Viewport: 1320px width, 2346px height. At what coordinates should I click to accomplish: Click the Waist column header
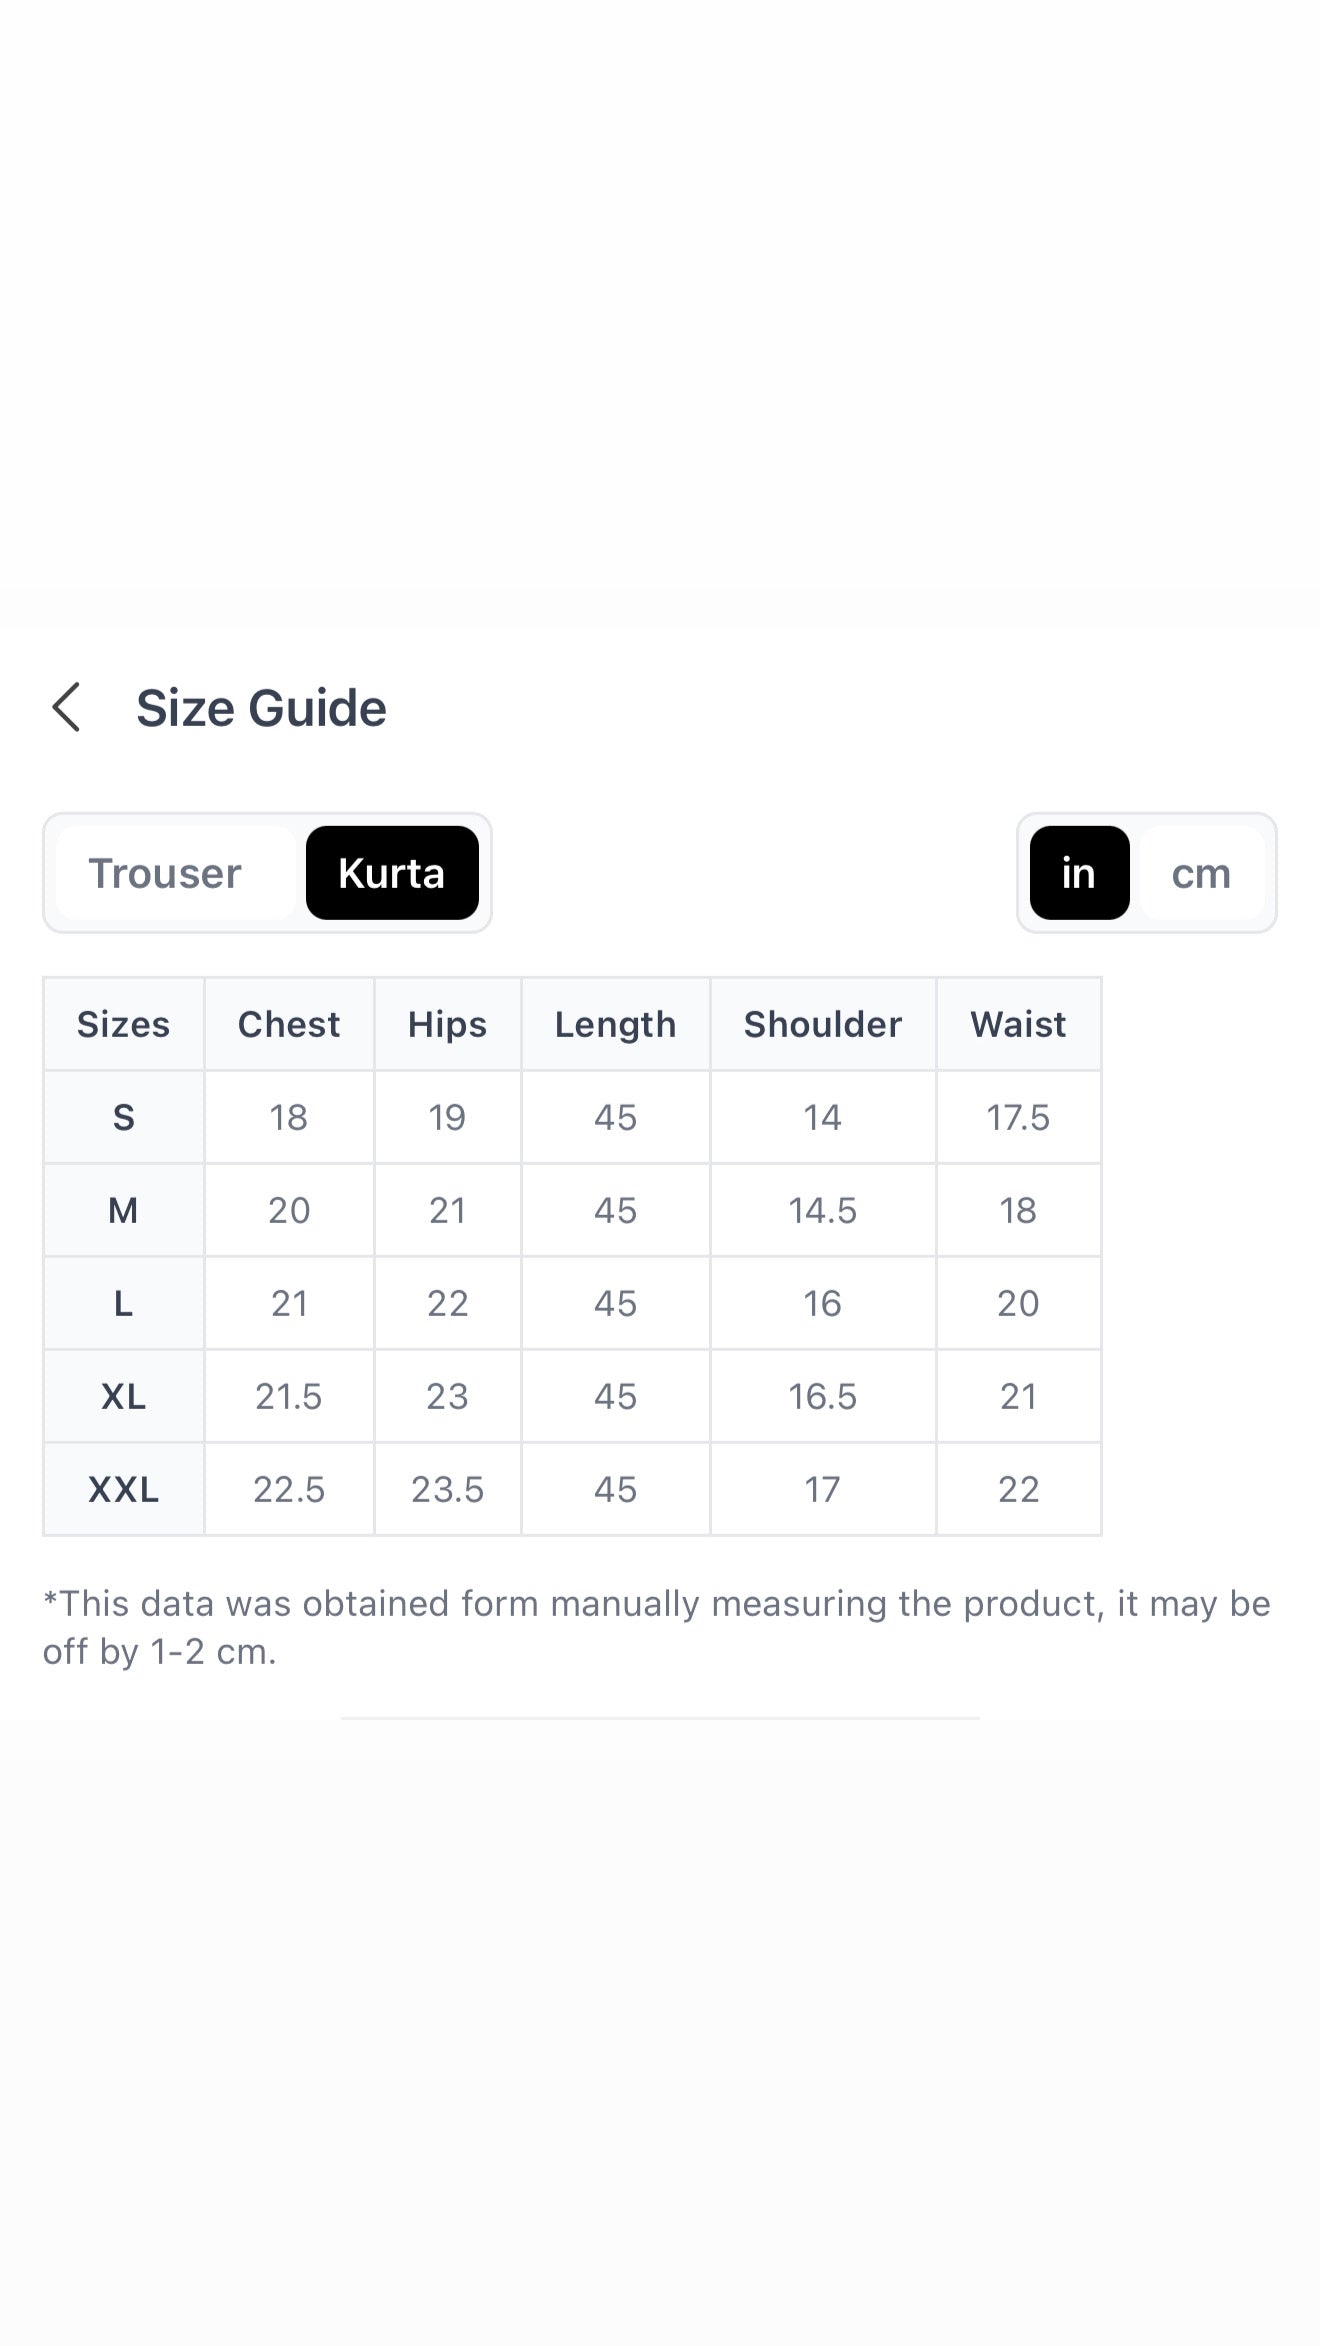coord(1018,1024)
